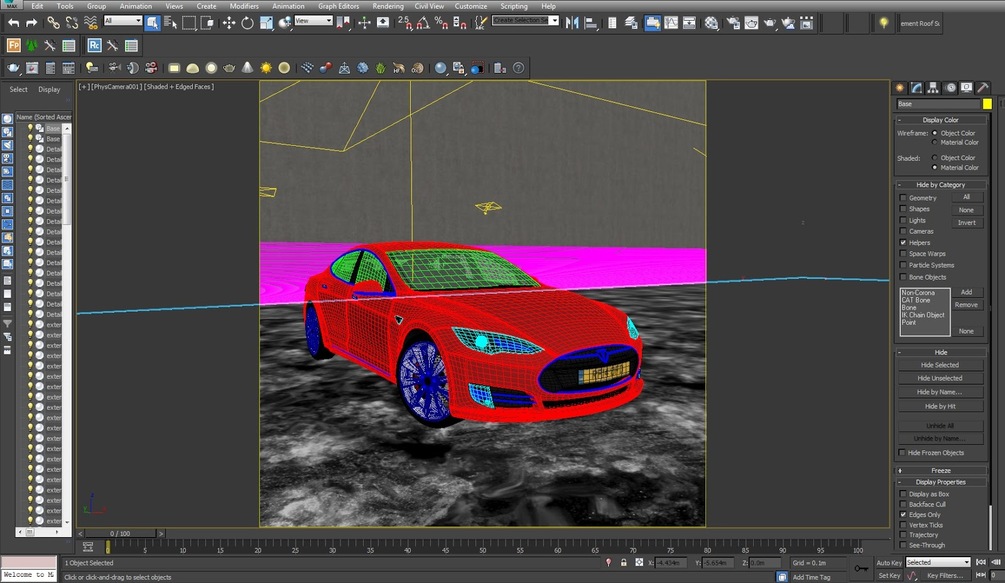Screen dimensions: 1005x583
Task: Choose the Bind to Space Warp tool
Action: (90, 23)
